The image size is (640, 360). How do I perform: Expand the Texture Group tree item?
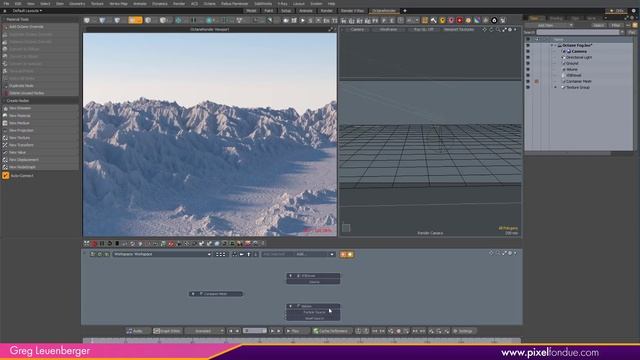coord(555,87)
